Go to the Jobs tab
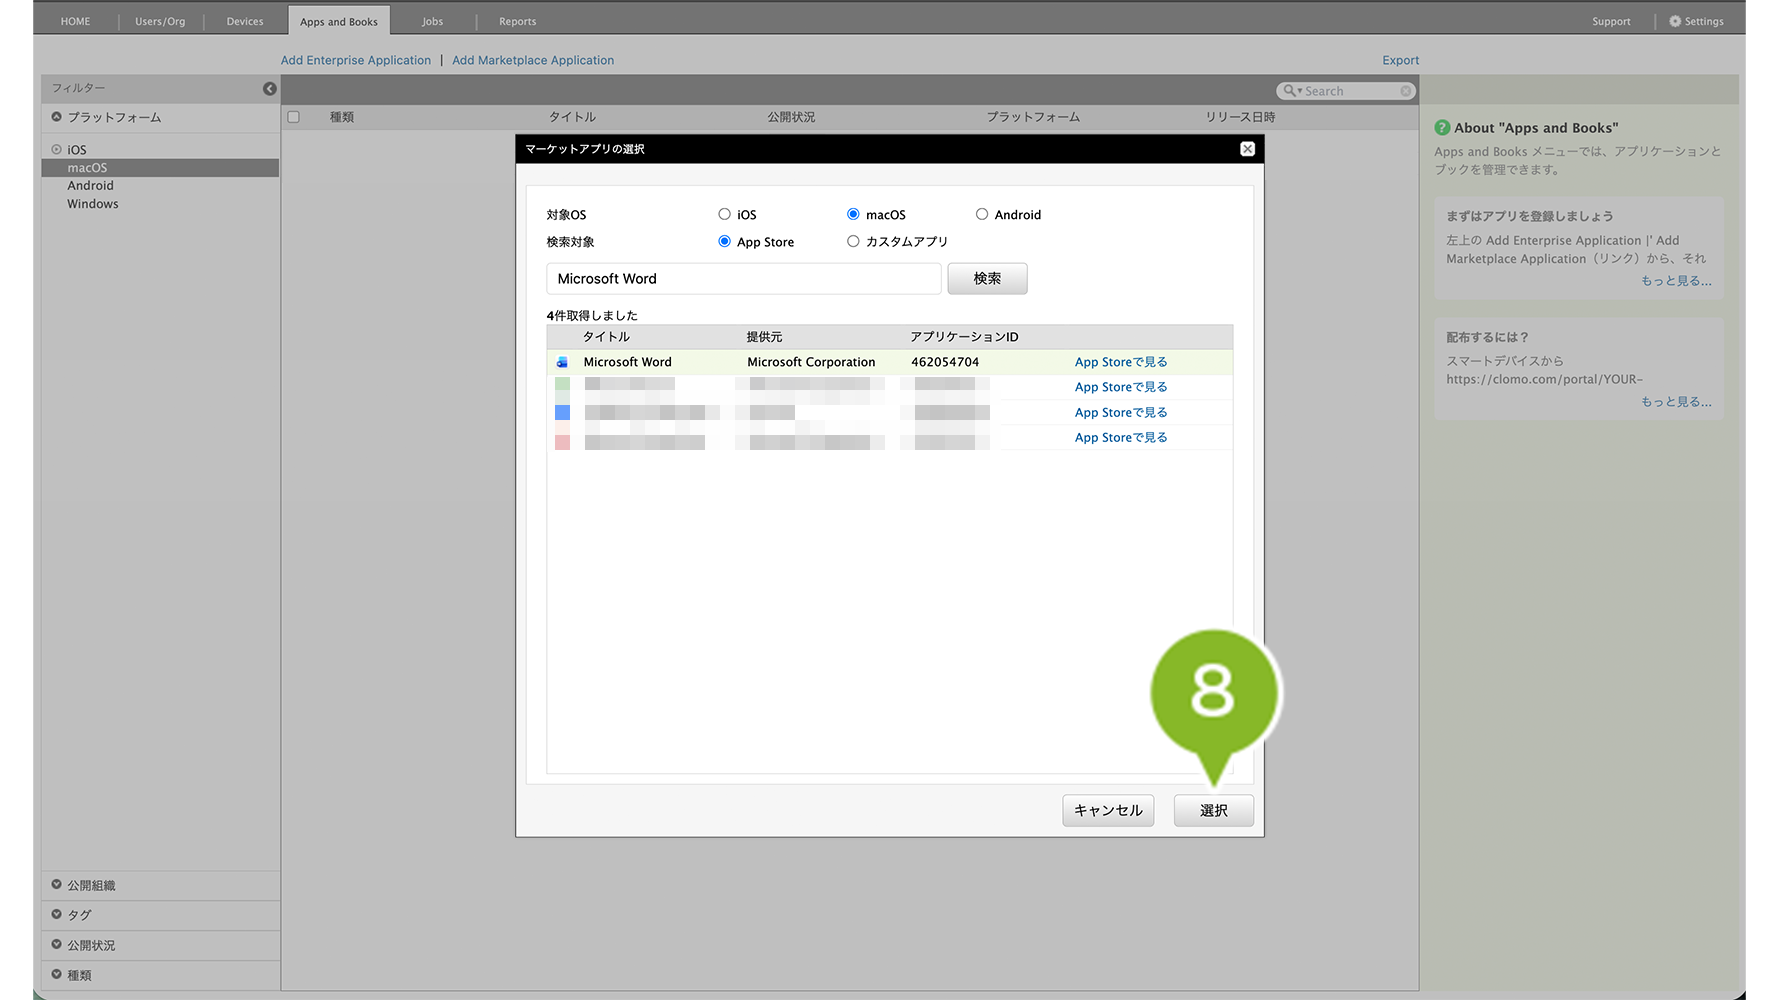The width and height of the screenshot is (1778, 1000). tap(432, 21)
